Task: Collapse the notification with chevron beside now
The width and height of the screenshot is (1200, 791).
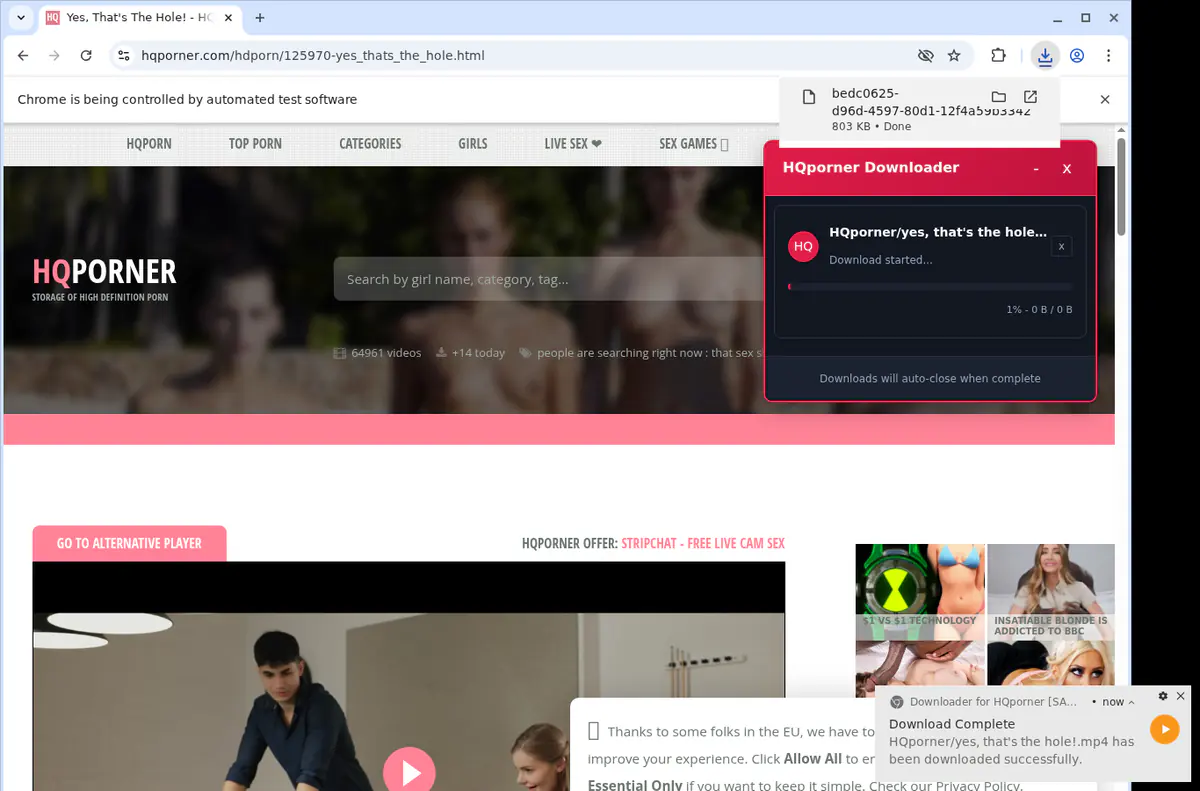Action: click(x=1131, y=702)
